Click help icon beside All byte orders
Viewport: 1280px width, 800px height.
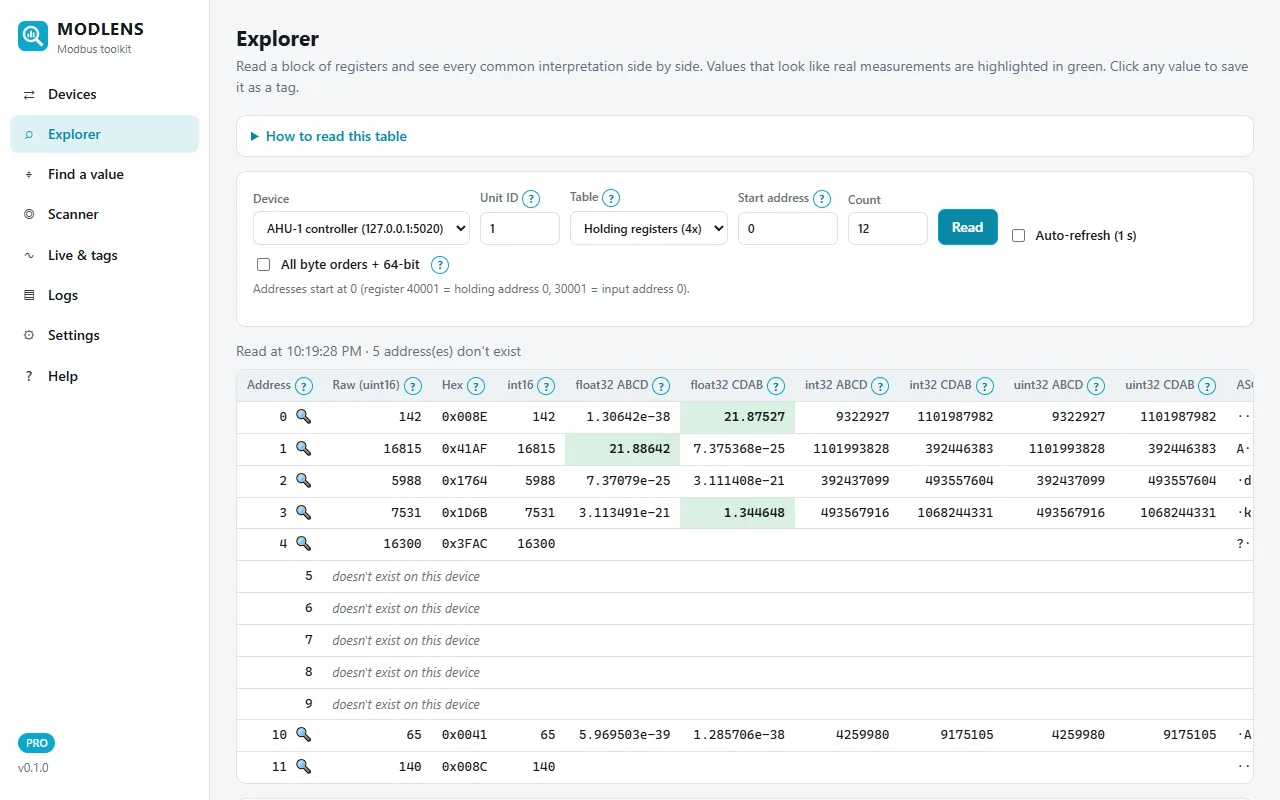pos(439,265)
